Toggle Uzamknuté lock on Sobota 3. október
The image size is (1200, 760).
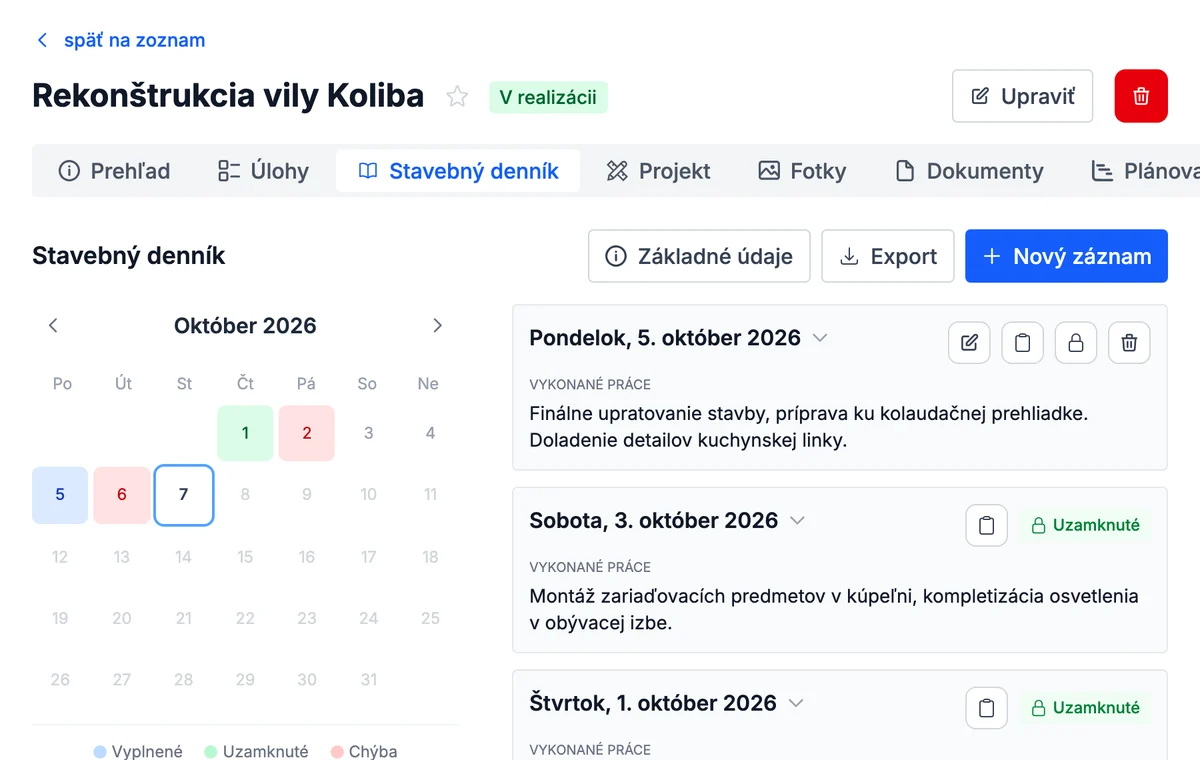click(x=1085, y=525)
